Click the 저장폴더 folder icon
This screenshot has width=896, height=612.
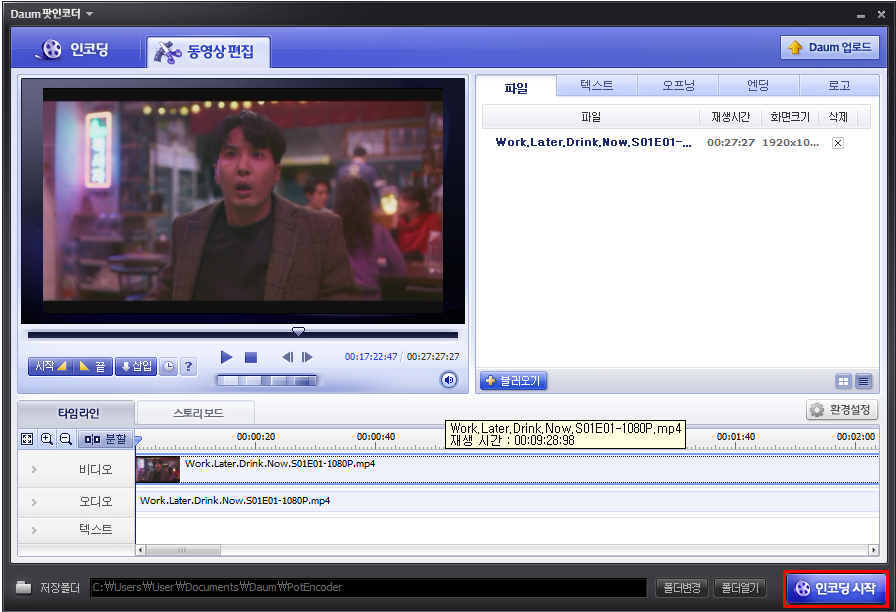[x=23, y=587]
